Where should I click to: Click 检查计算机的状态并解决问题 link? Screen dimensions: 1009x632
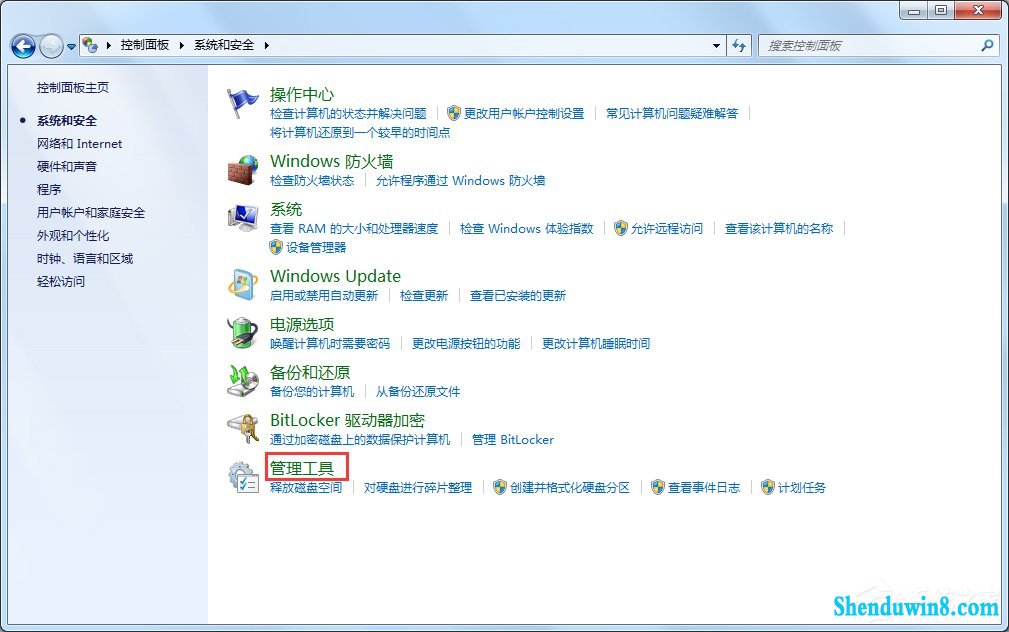[348, 113]
